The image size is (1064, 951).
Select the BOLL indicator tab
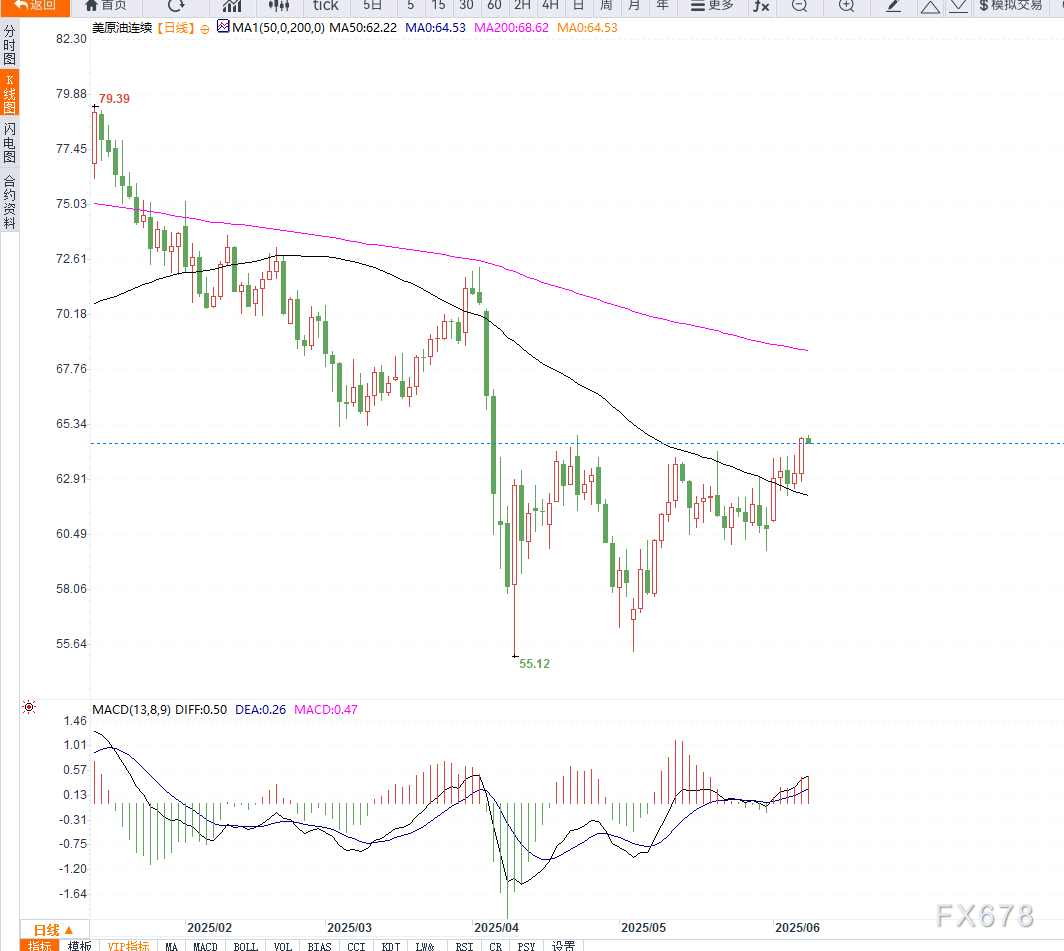point(245,945)
